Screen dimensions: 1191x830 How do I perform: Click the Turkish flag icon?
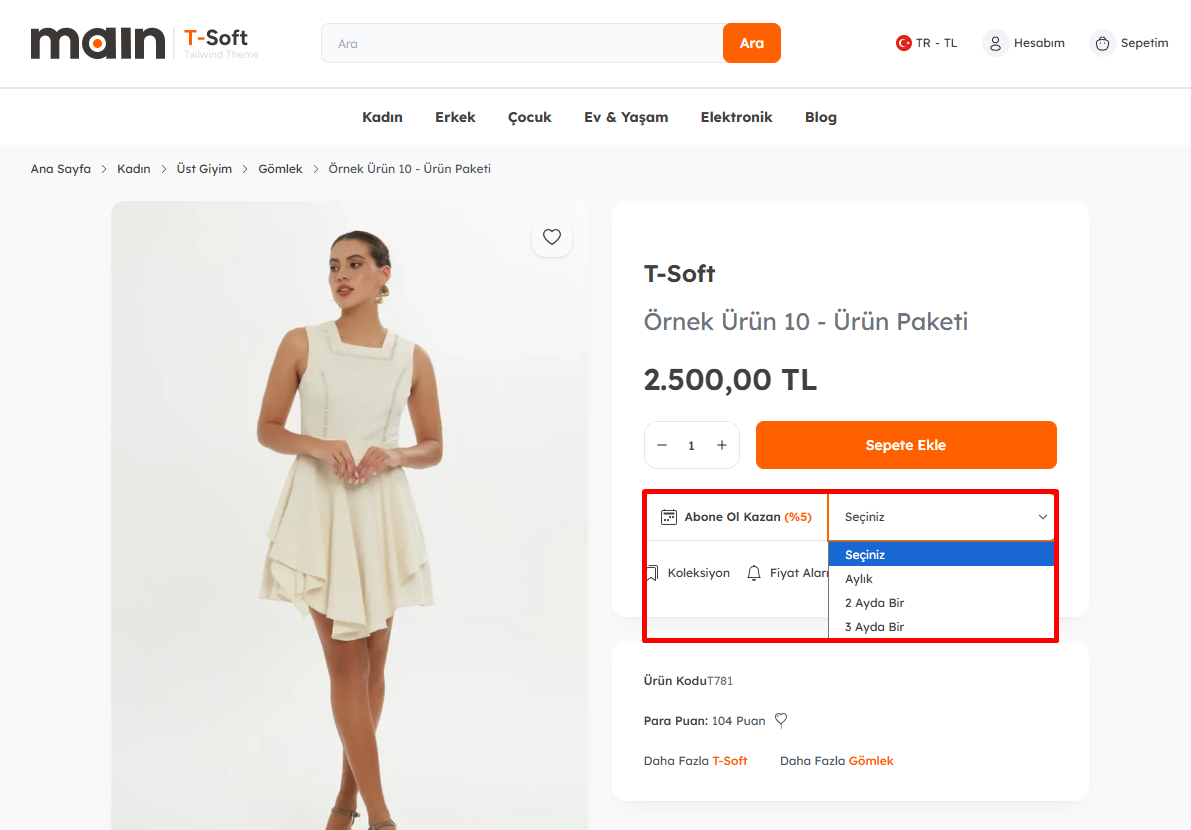[903, 43]
